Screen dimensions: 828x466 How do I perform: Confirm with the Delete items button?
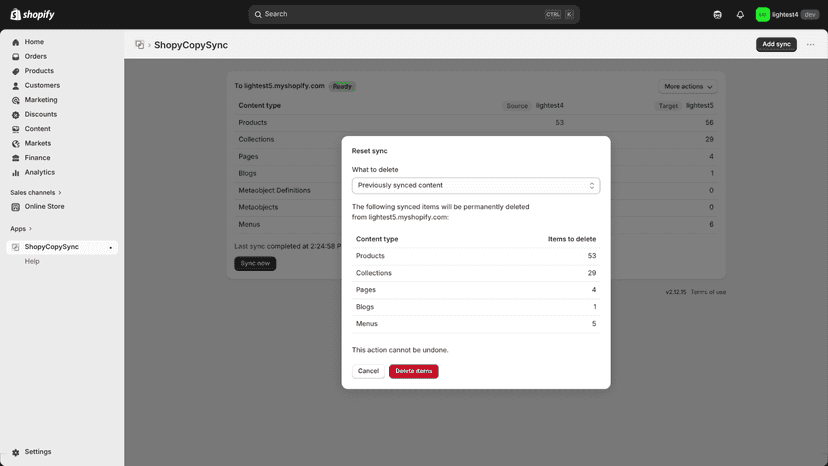pos(413,371)
